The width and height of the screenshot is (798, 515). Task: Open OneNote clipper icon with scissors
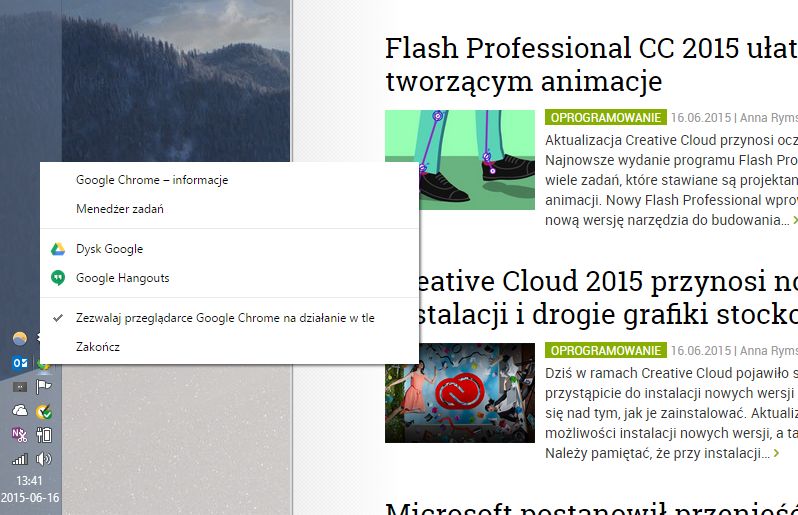20,435
